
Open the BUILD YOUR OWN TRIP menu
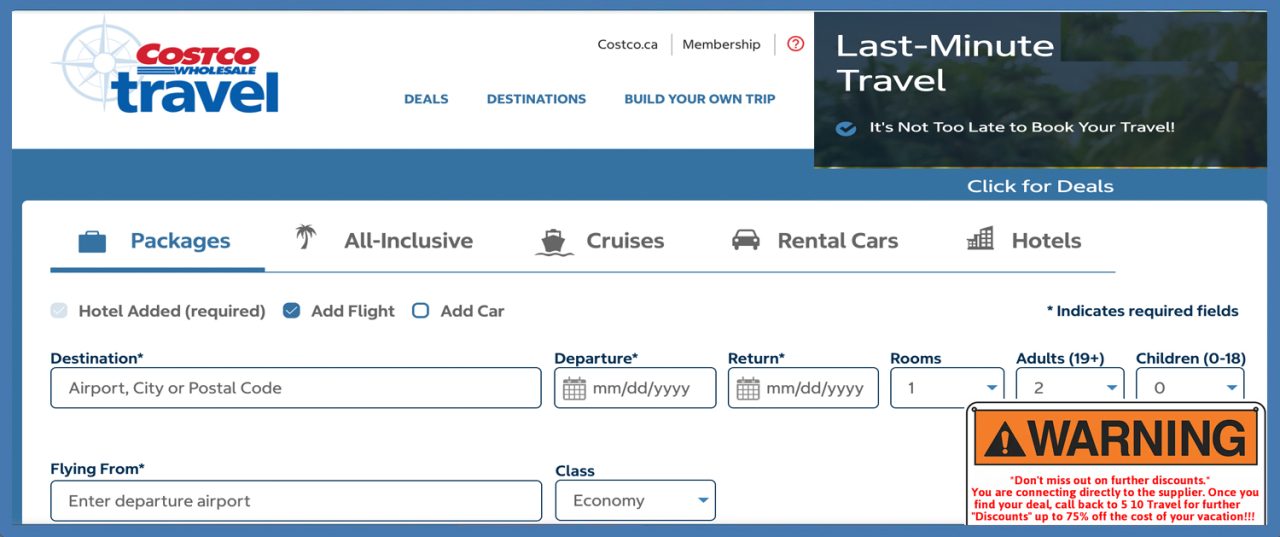pyautogui.click(x=700, y=99)
